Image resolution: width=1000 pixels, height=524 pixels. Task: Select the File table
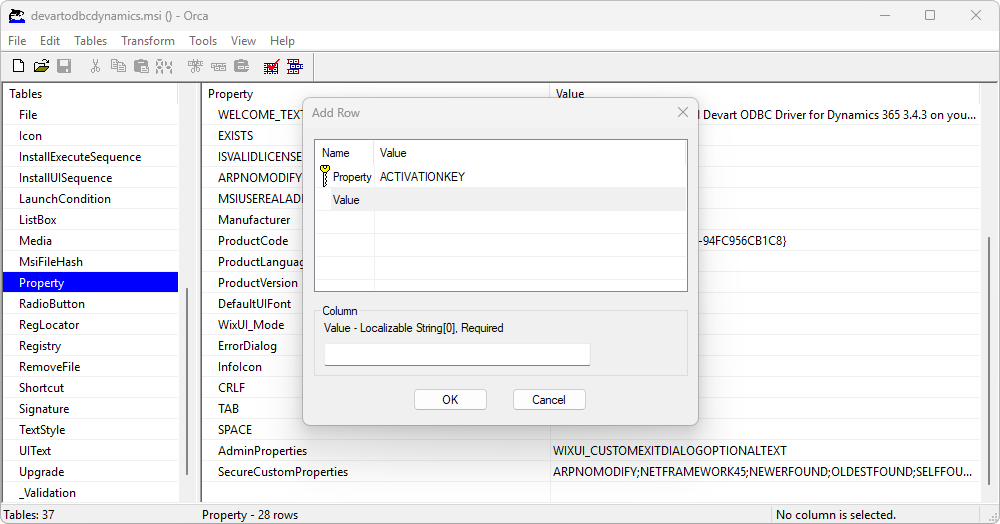coord(91,115)
